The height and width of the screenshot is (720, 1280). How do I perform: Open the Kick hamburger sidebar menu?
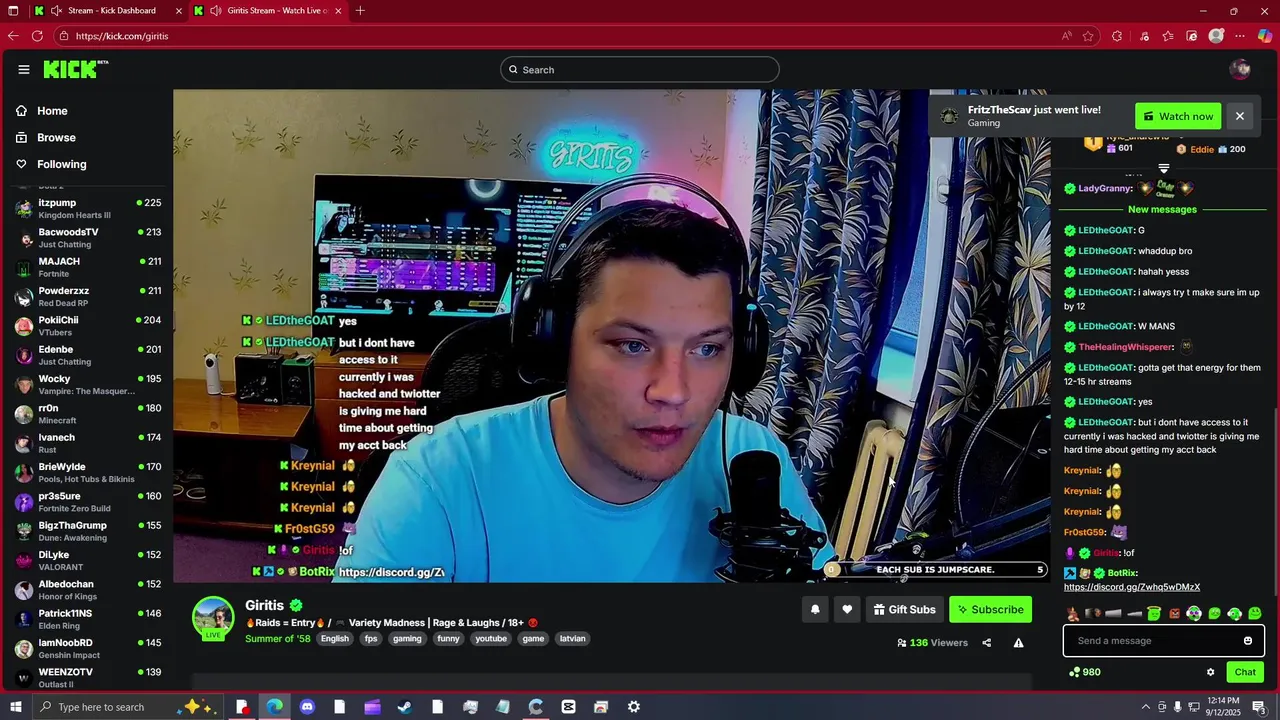[24, 69]
